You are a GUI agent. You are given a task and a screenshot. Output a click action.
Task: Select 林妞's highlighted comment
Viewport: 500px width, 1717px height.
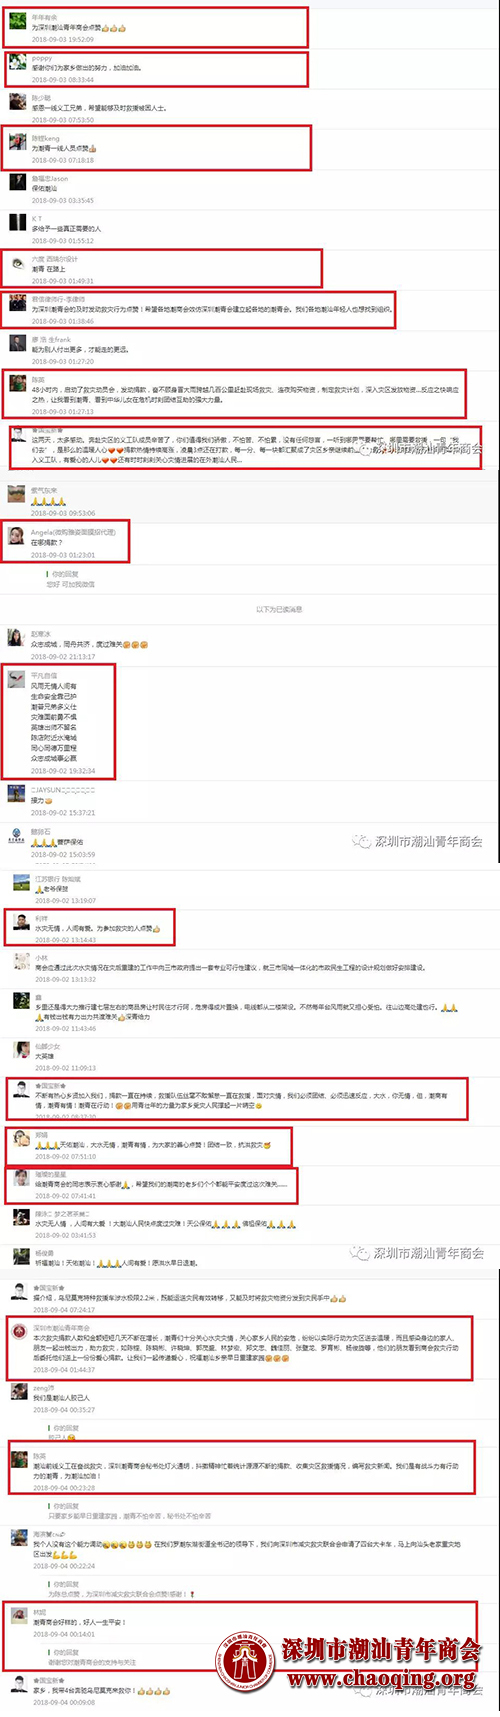pyautogui.click(x=79, y=1622)
